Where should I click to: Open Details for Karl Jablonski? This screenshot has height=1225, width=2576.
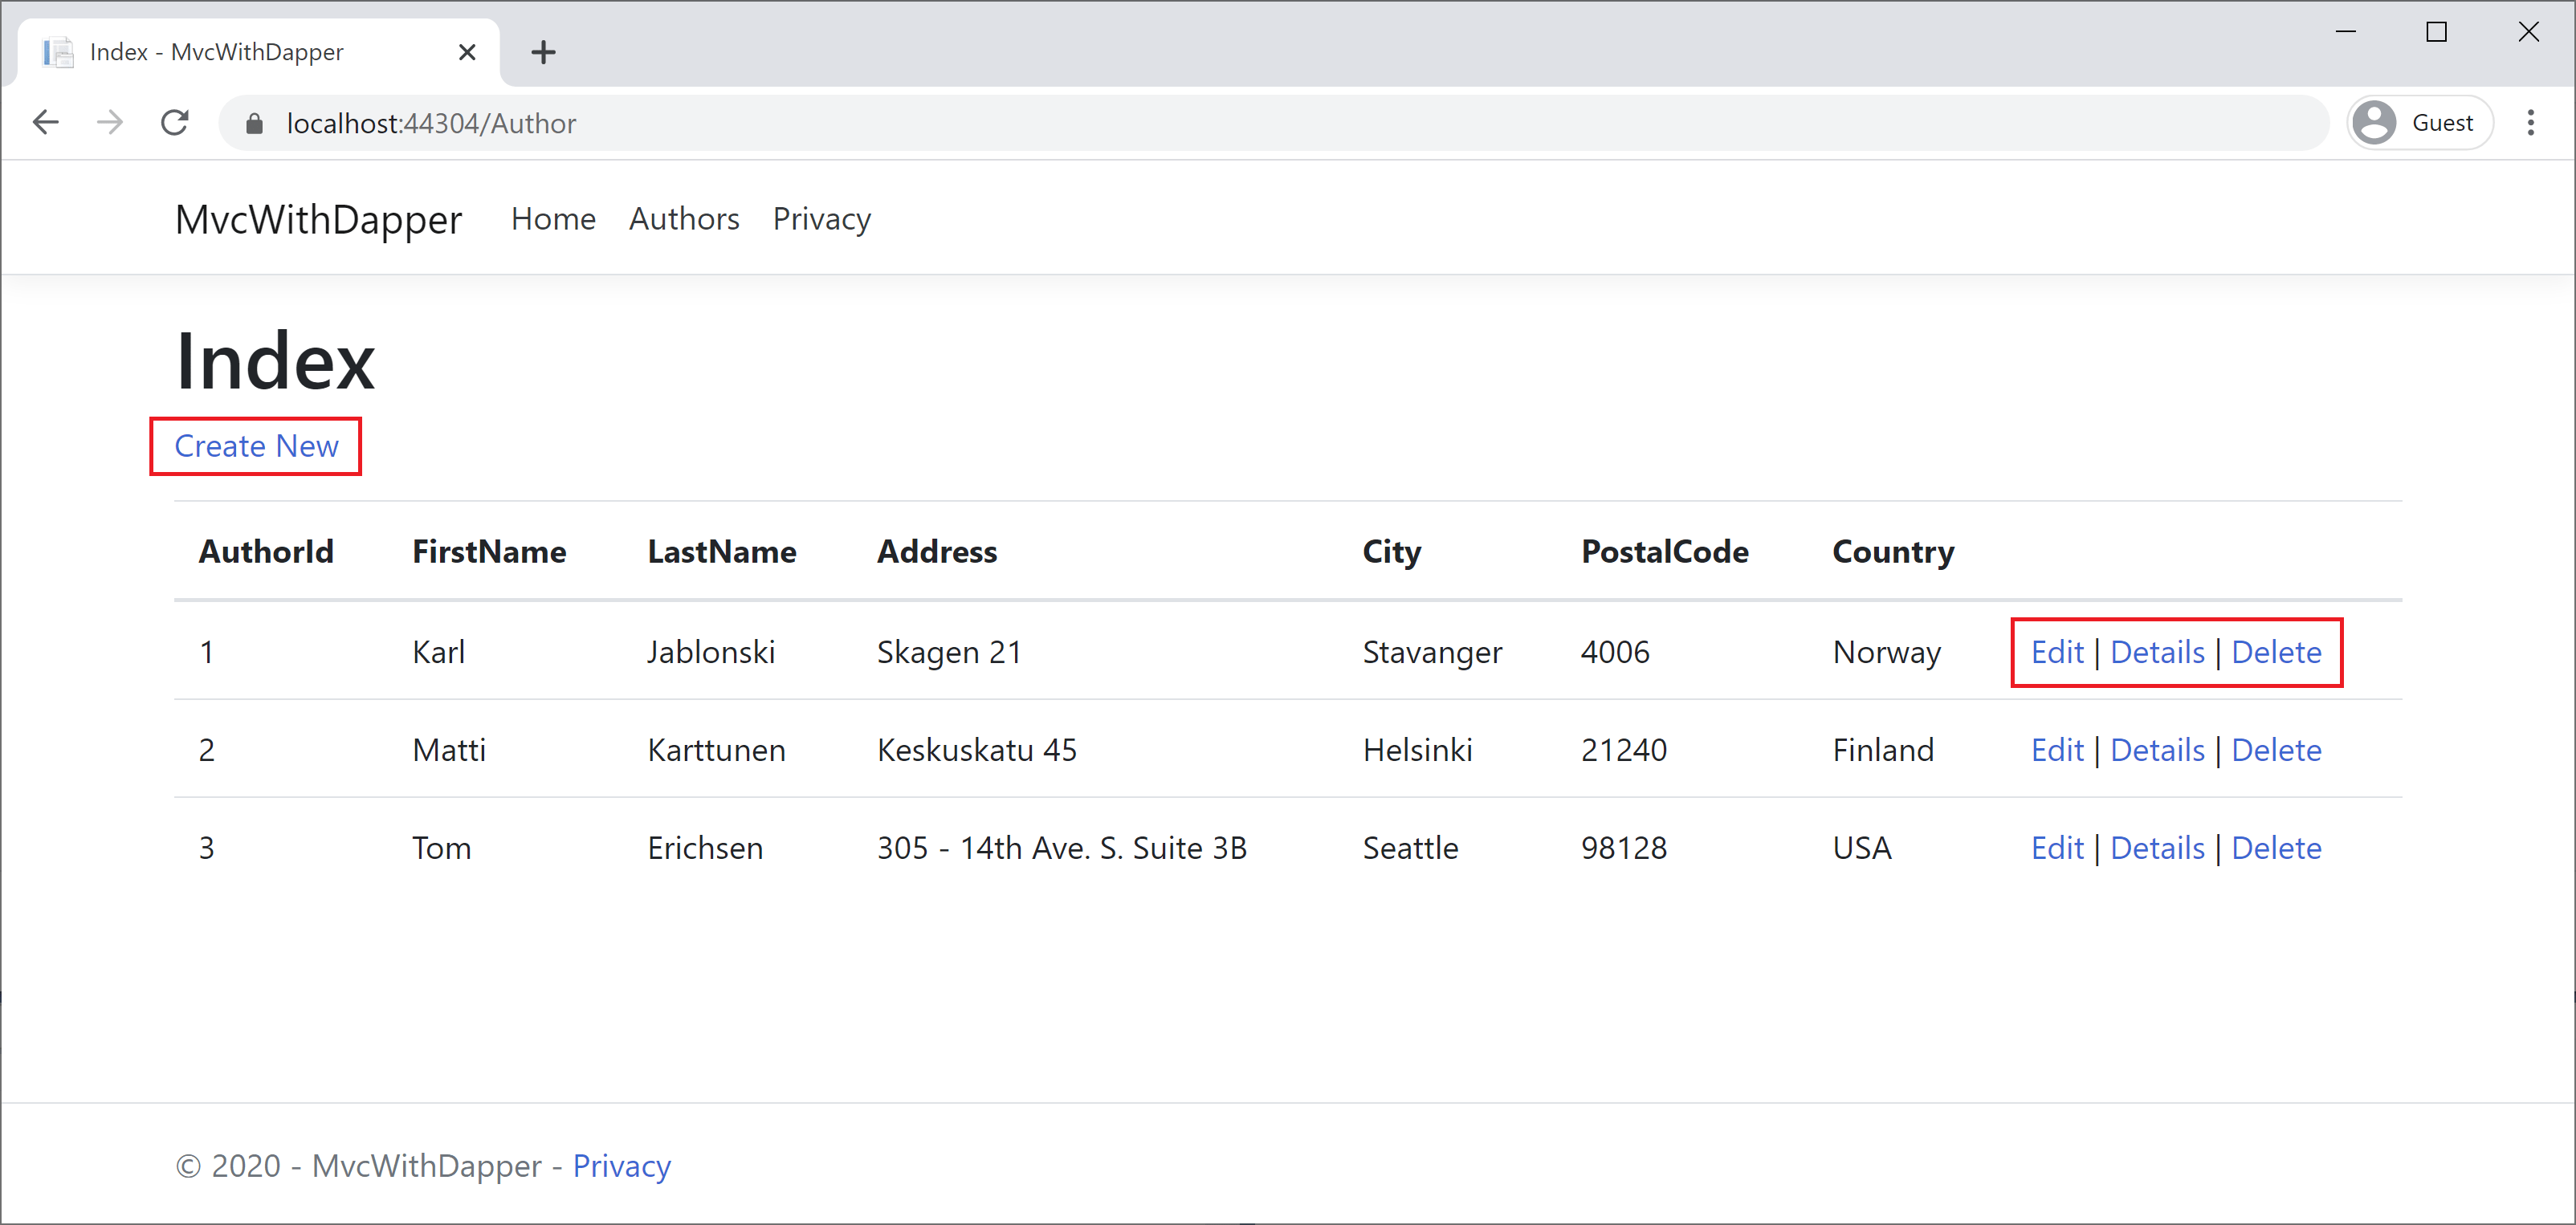click(x=2157, y=651)
